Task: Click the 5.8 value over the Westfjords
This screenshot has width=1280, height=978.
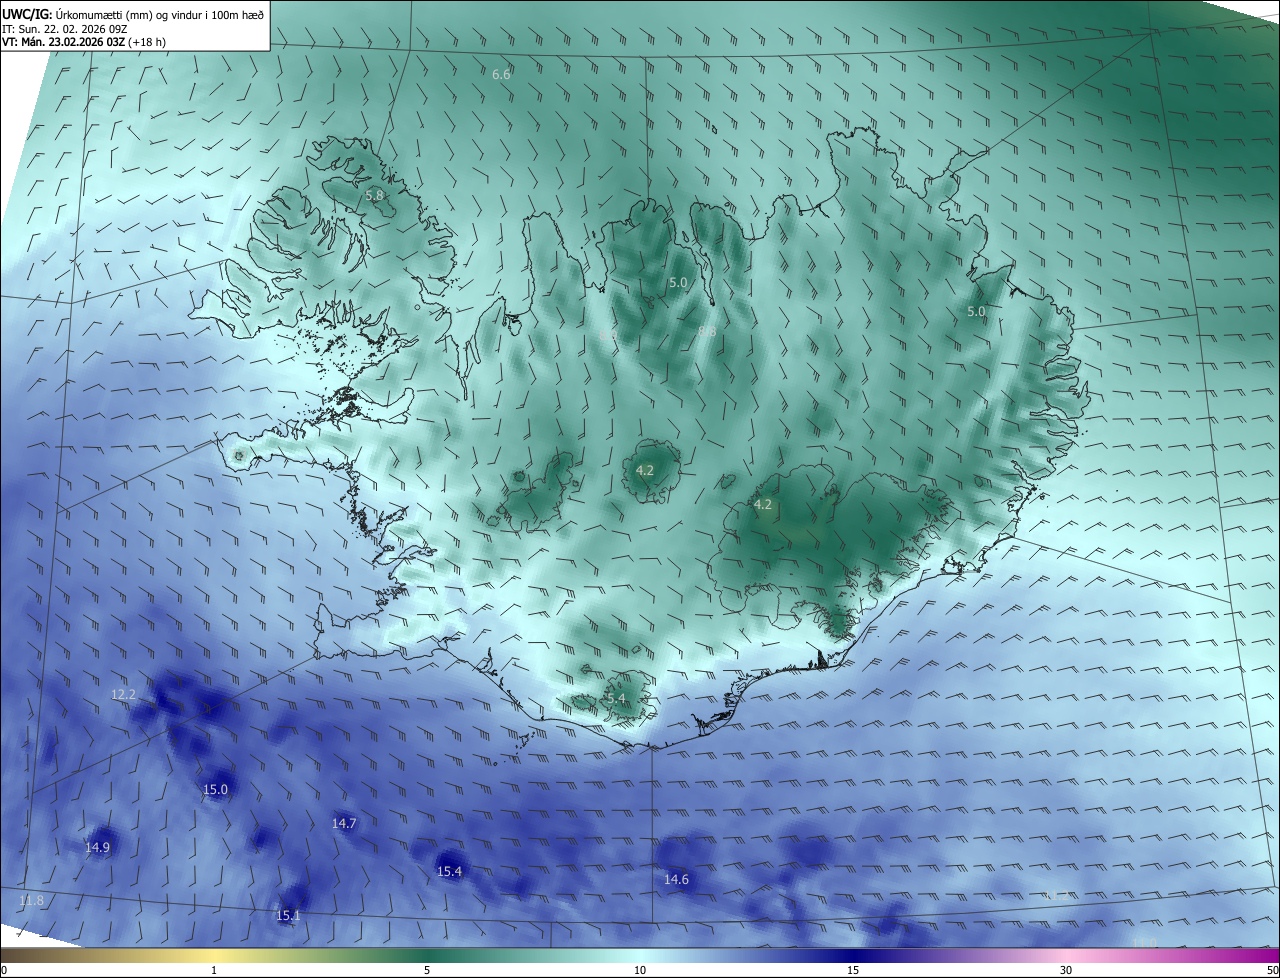Action: pyautogui.click(x=375, y=195)
